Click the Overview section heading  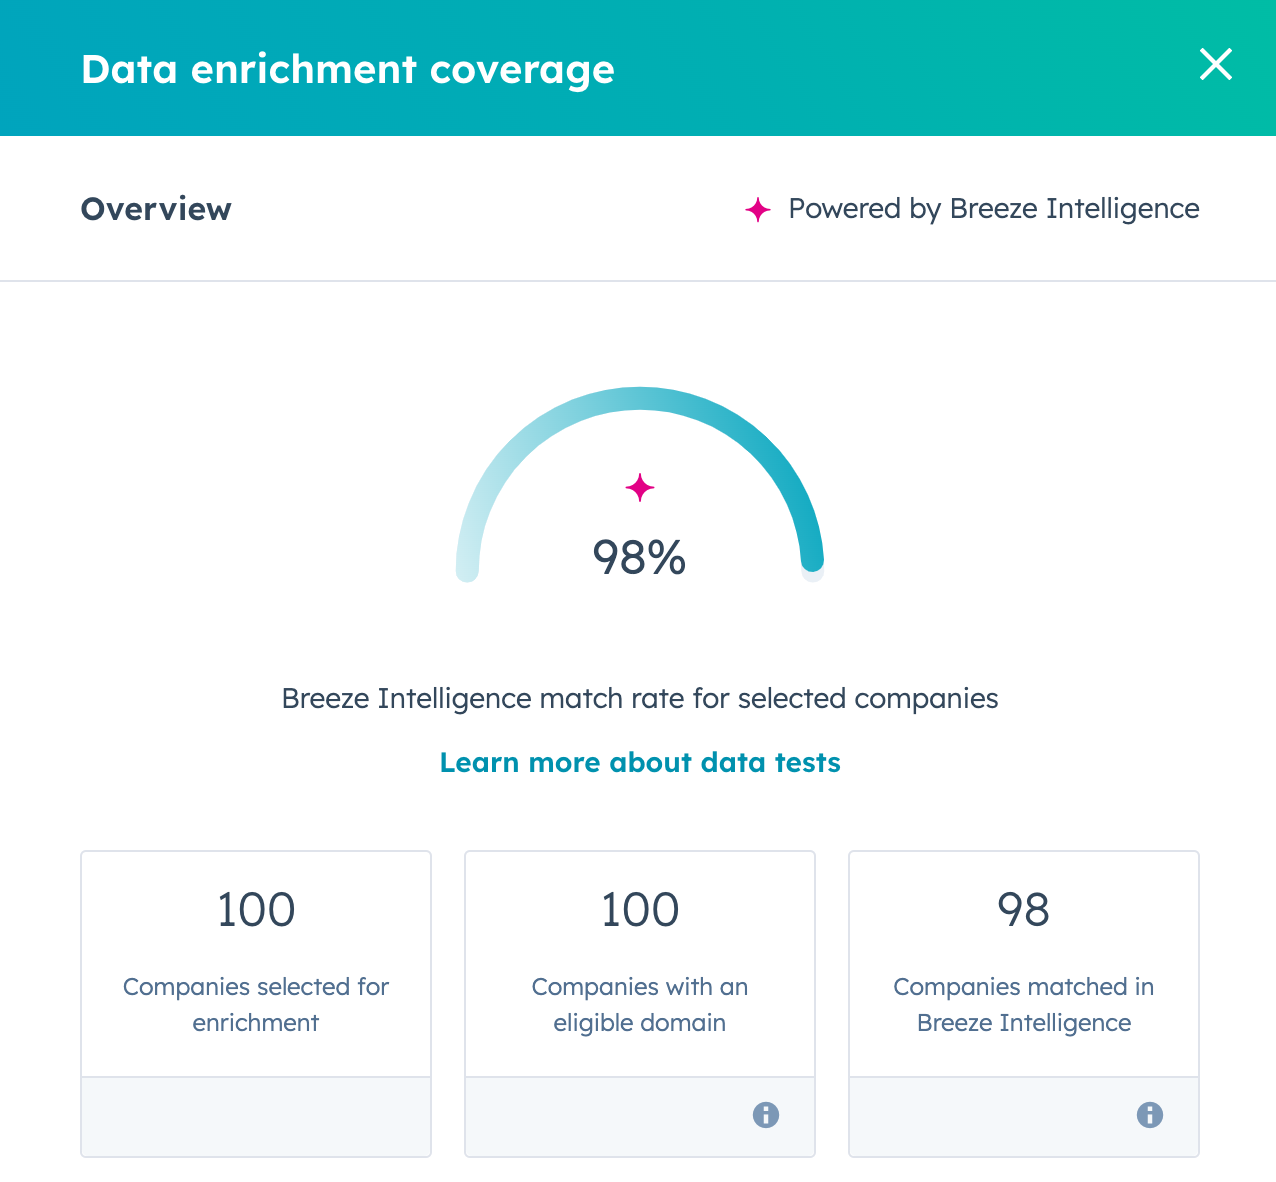(x=156, y=209)
